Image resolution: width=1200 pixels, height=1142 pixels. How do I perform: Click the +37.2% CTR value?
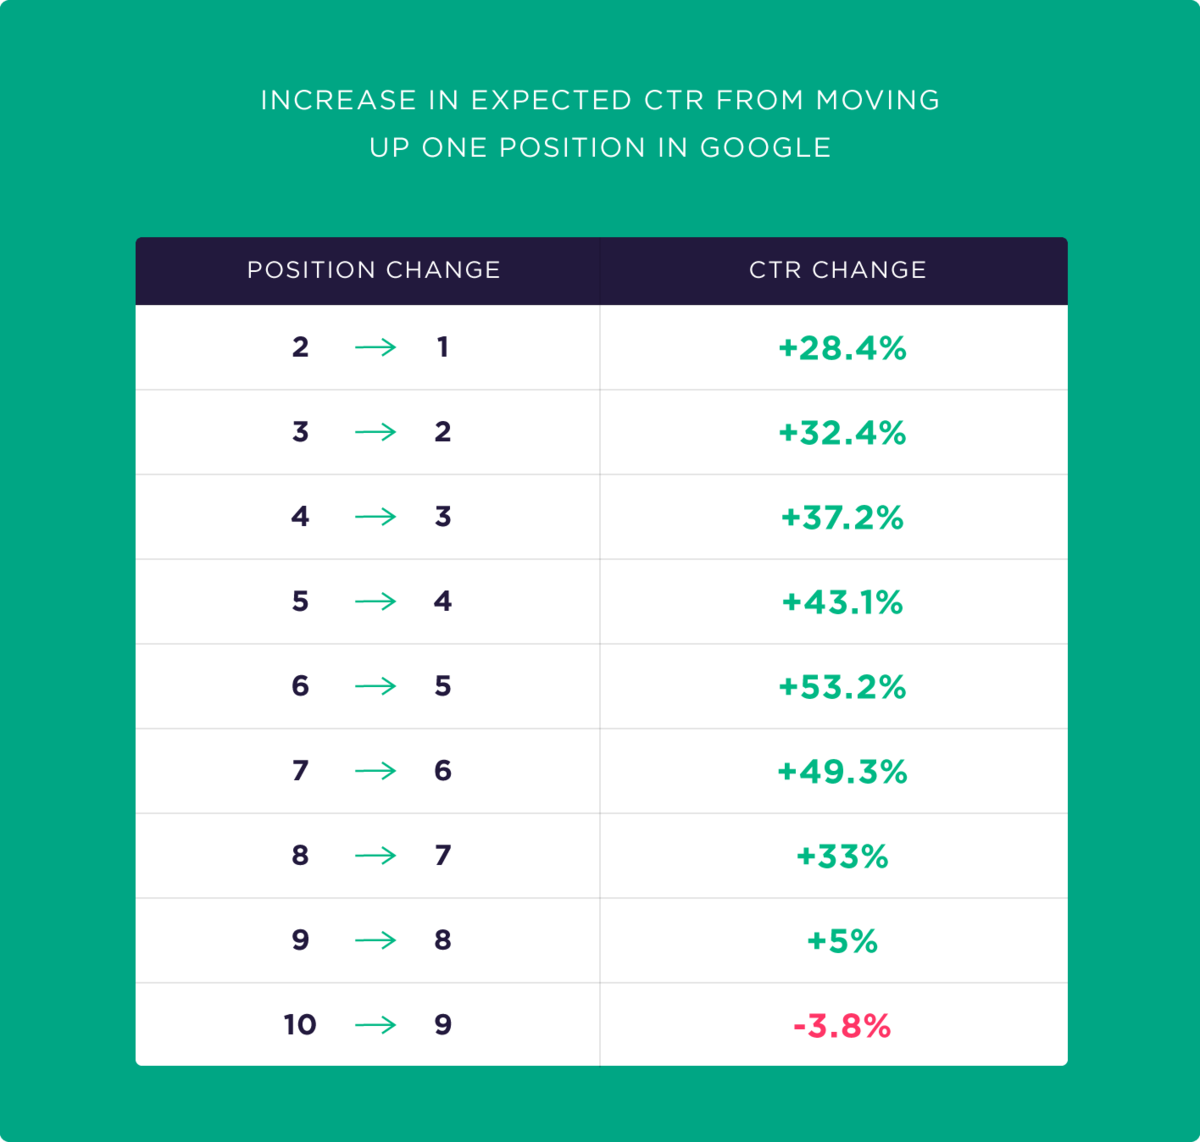point(842,517)
